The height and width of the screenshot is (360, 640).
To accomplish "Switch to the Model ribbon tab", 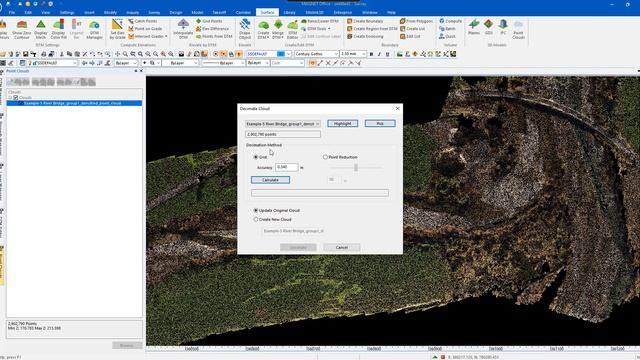I will click(197, 13).
